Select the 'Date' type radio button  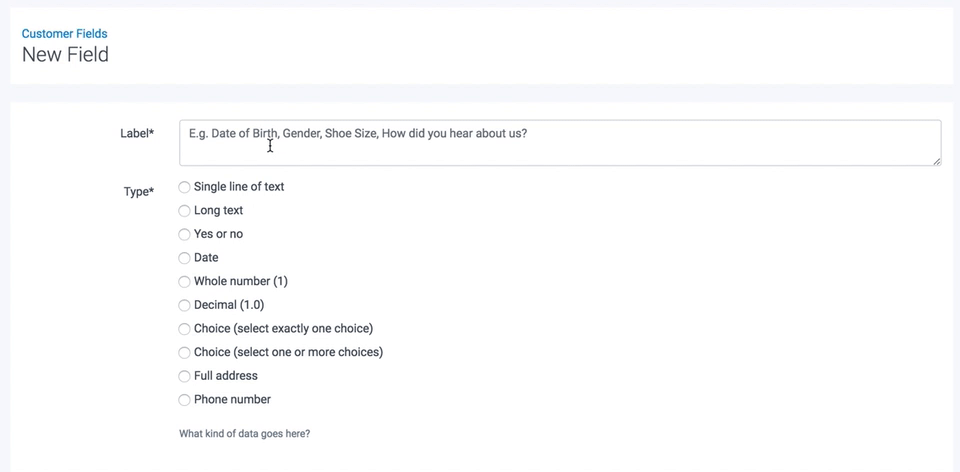(x=184, y=258)
